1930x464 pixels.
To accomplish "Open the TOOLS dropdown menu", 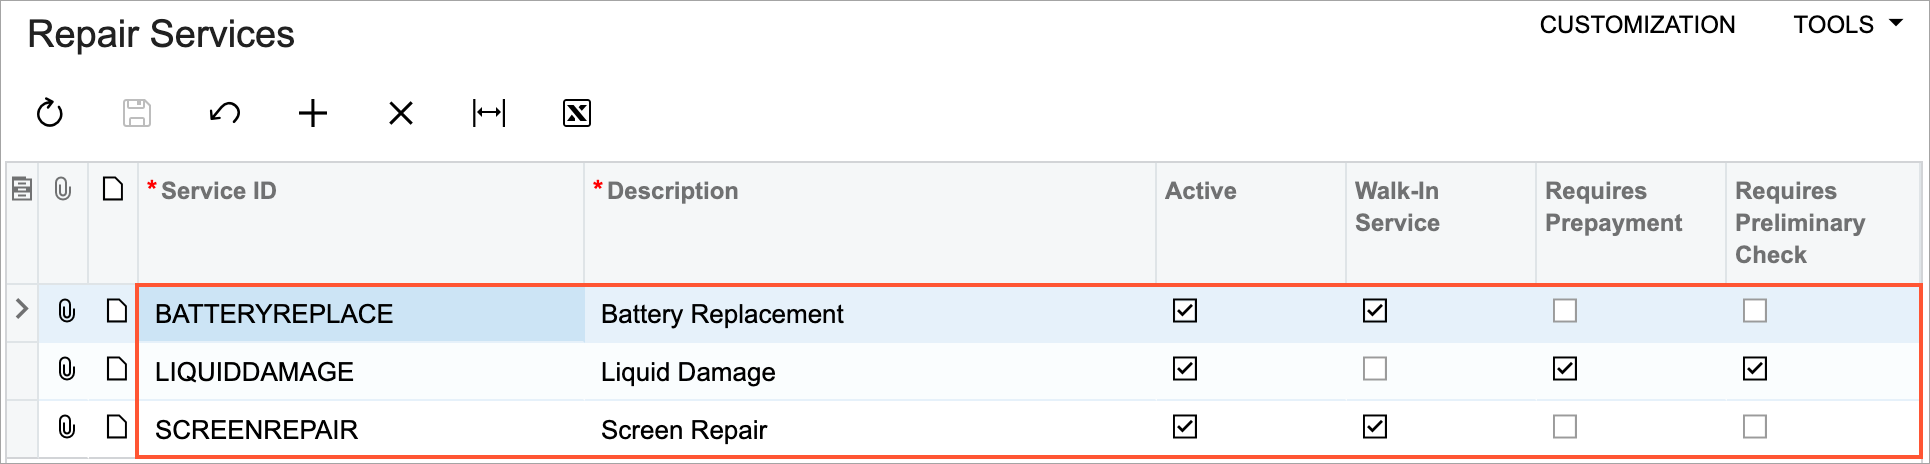I will click(x=1847, y=25).
